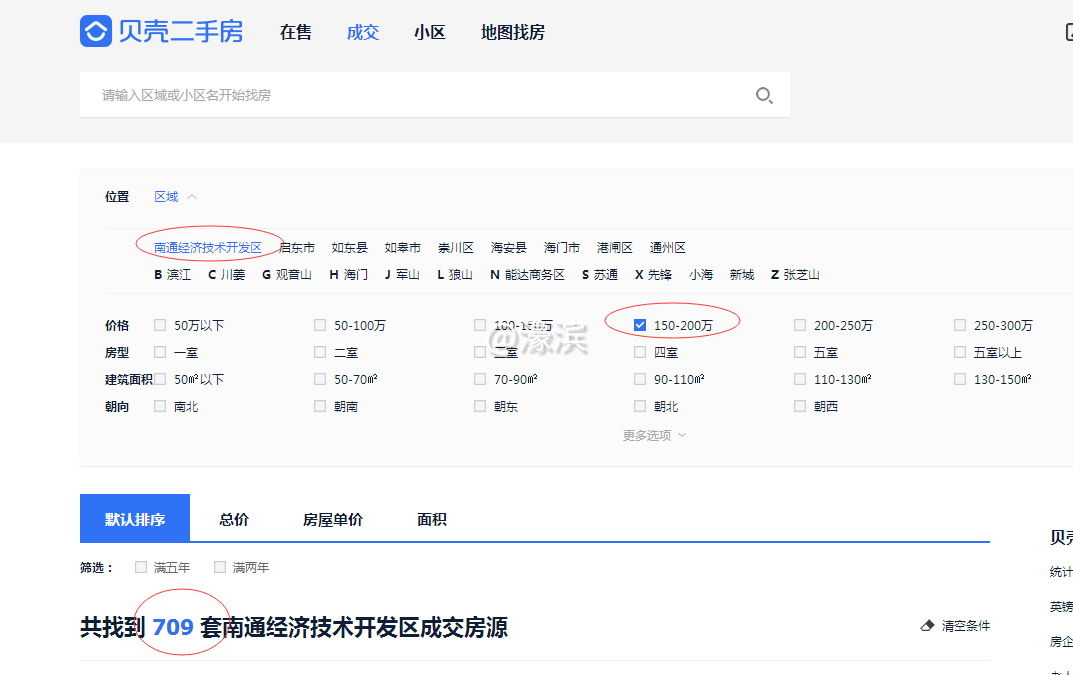Switch to the 面积 sort tab
Screen dimensions: 1073x675
[431, 519]
